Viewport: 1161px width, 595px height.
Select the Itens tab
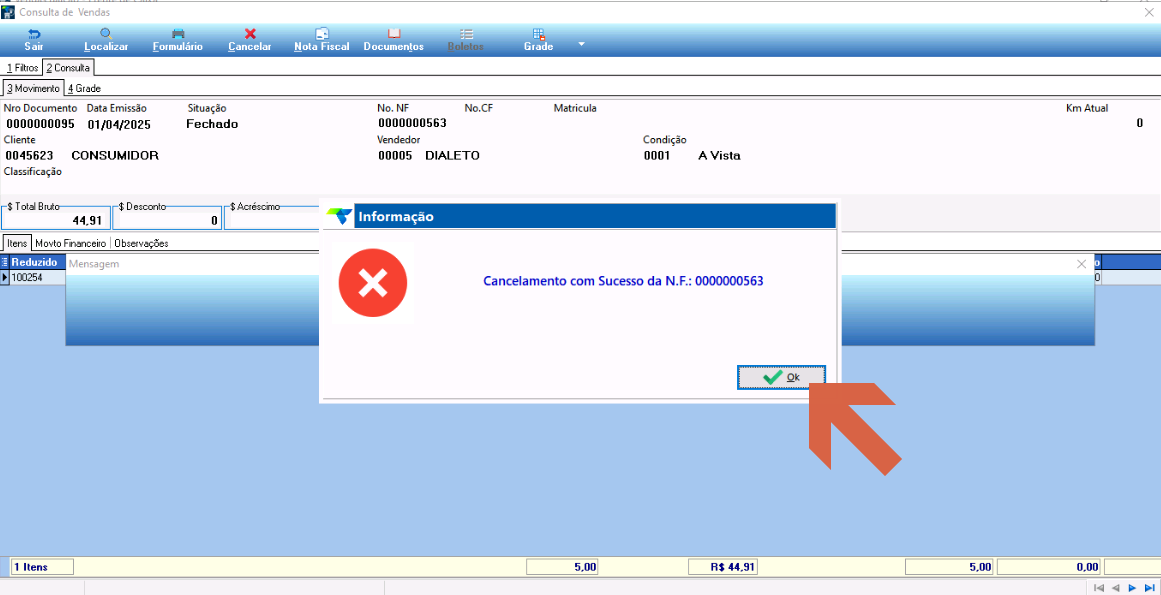tap(16, 243)
